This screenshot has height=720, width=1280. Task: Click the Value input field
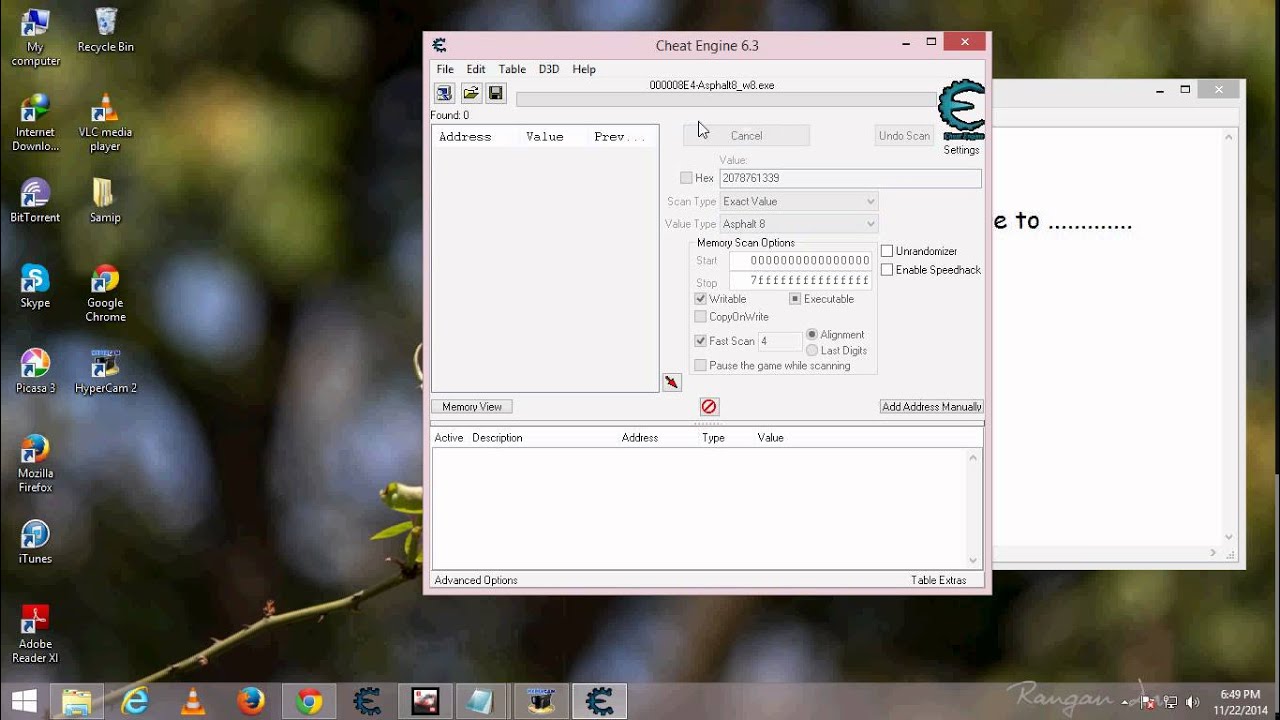coord(850,178)
